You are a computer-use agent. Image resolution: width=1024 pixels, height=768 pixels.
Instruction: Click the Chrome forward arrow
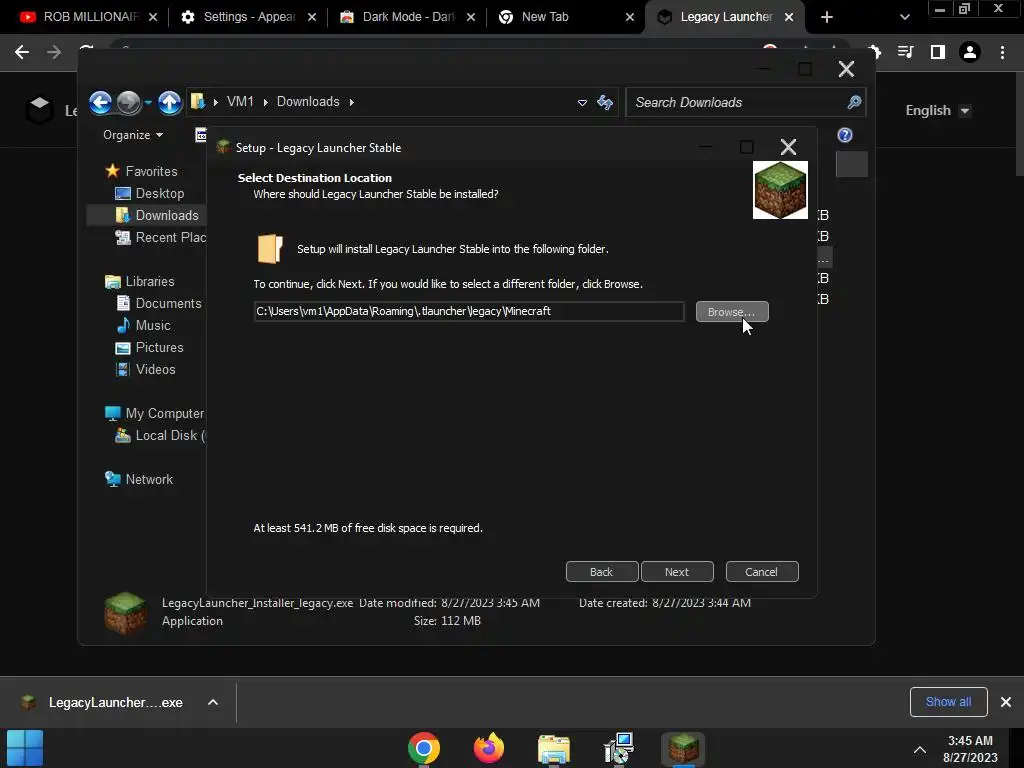click(x=54, y=52)
